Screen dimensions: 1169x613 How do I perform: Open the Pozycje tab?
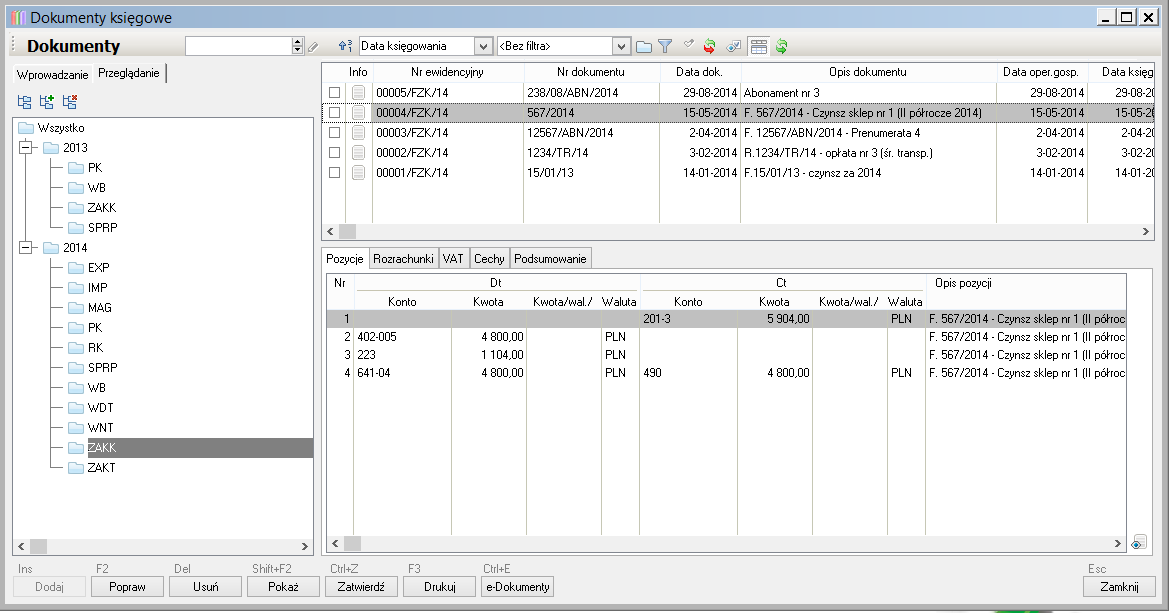point(344,259)
